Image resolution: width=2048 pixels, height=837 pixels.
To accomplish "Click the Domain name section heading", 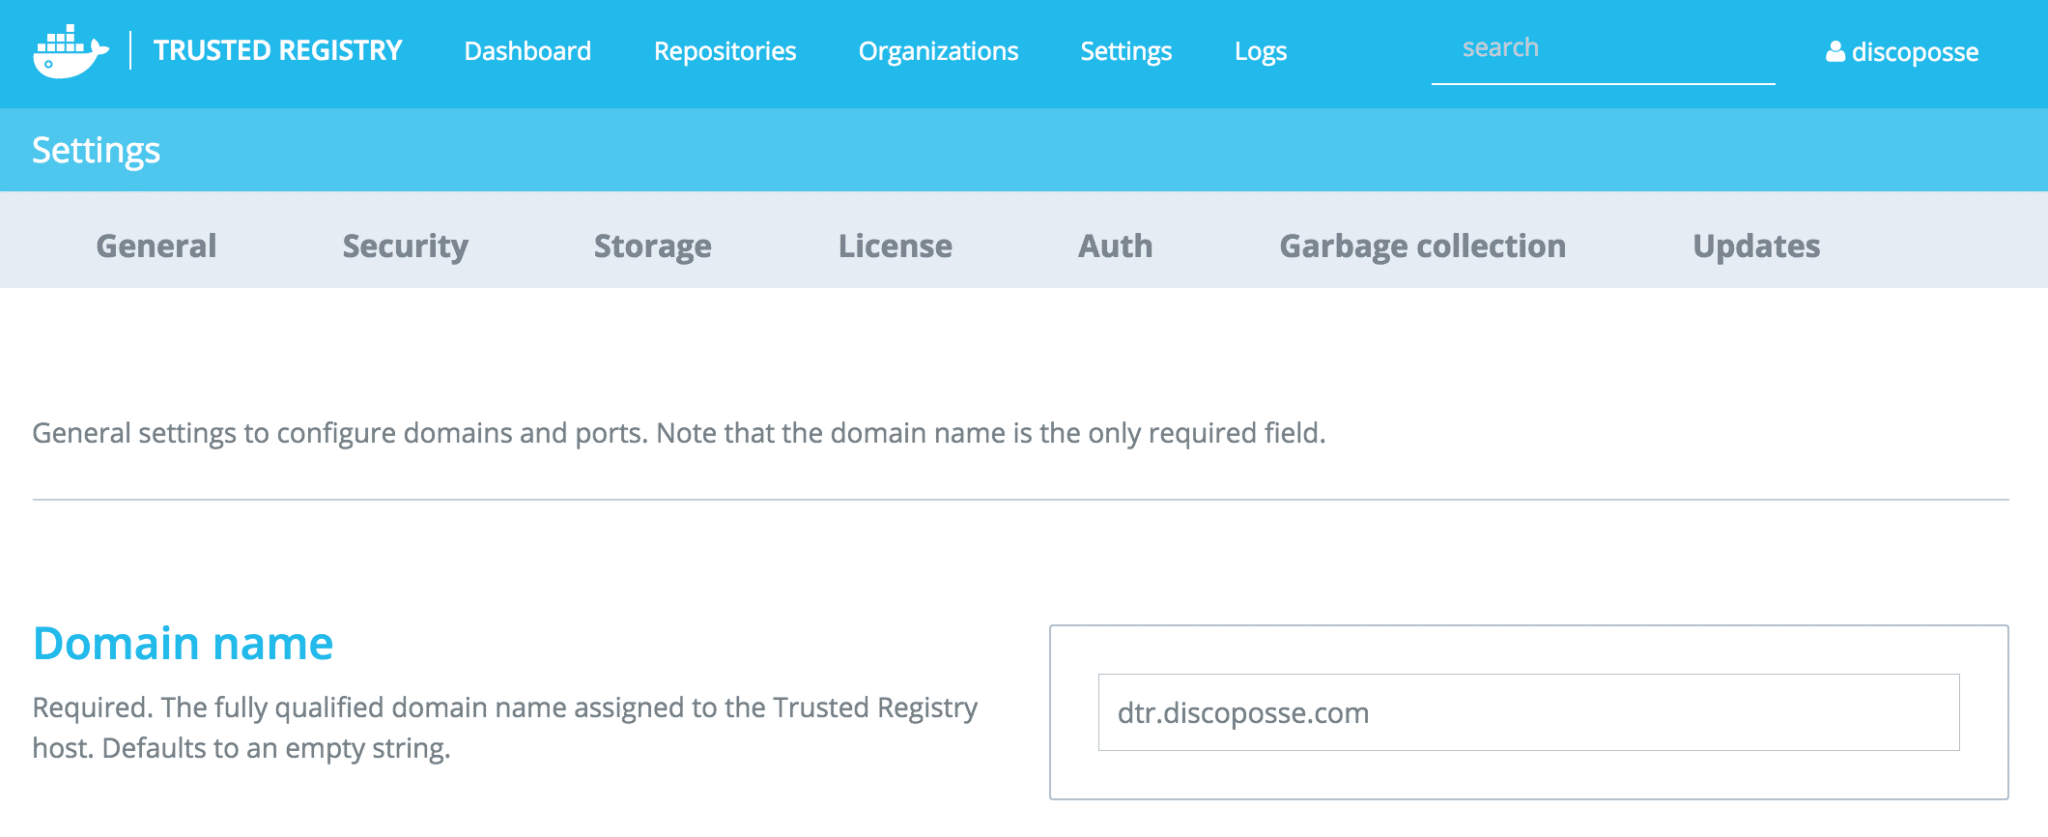I will (x=183, y=643).
